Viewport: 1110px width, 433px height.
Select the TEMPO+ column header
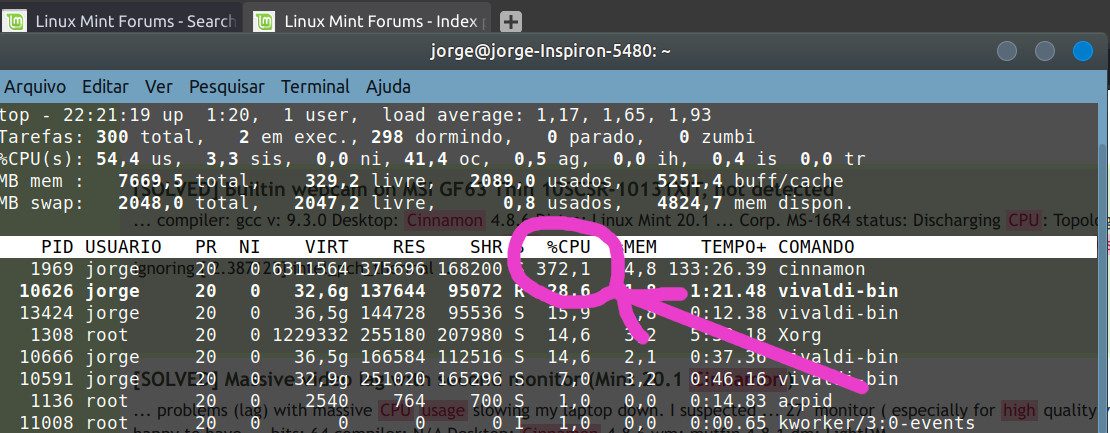coord(734,247)
